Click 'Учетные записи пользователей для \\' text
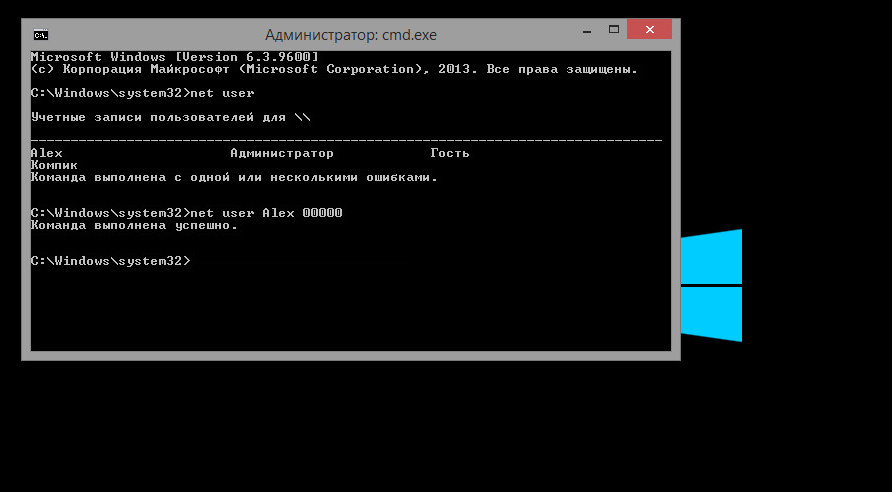The height and width of the screenshot is (492, 892). (x=171, y=118)
